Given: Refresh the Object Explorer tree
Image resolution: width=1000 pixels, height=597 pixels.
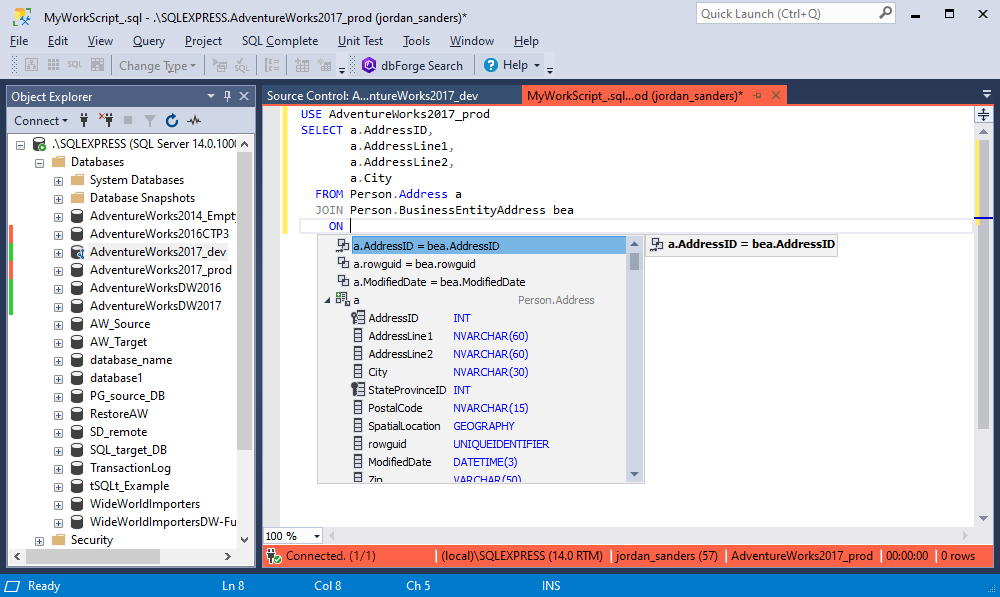Looking at the screenshot, I should coord(172,121).
